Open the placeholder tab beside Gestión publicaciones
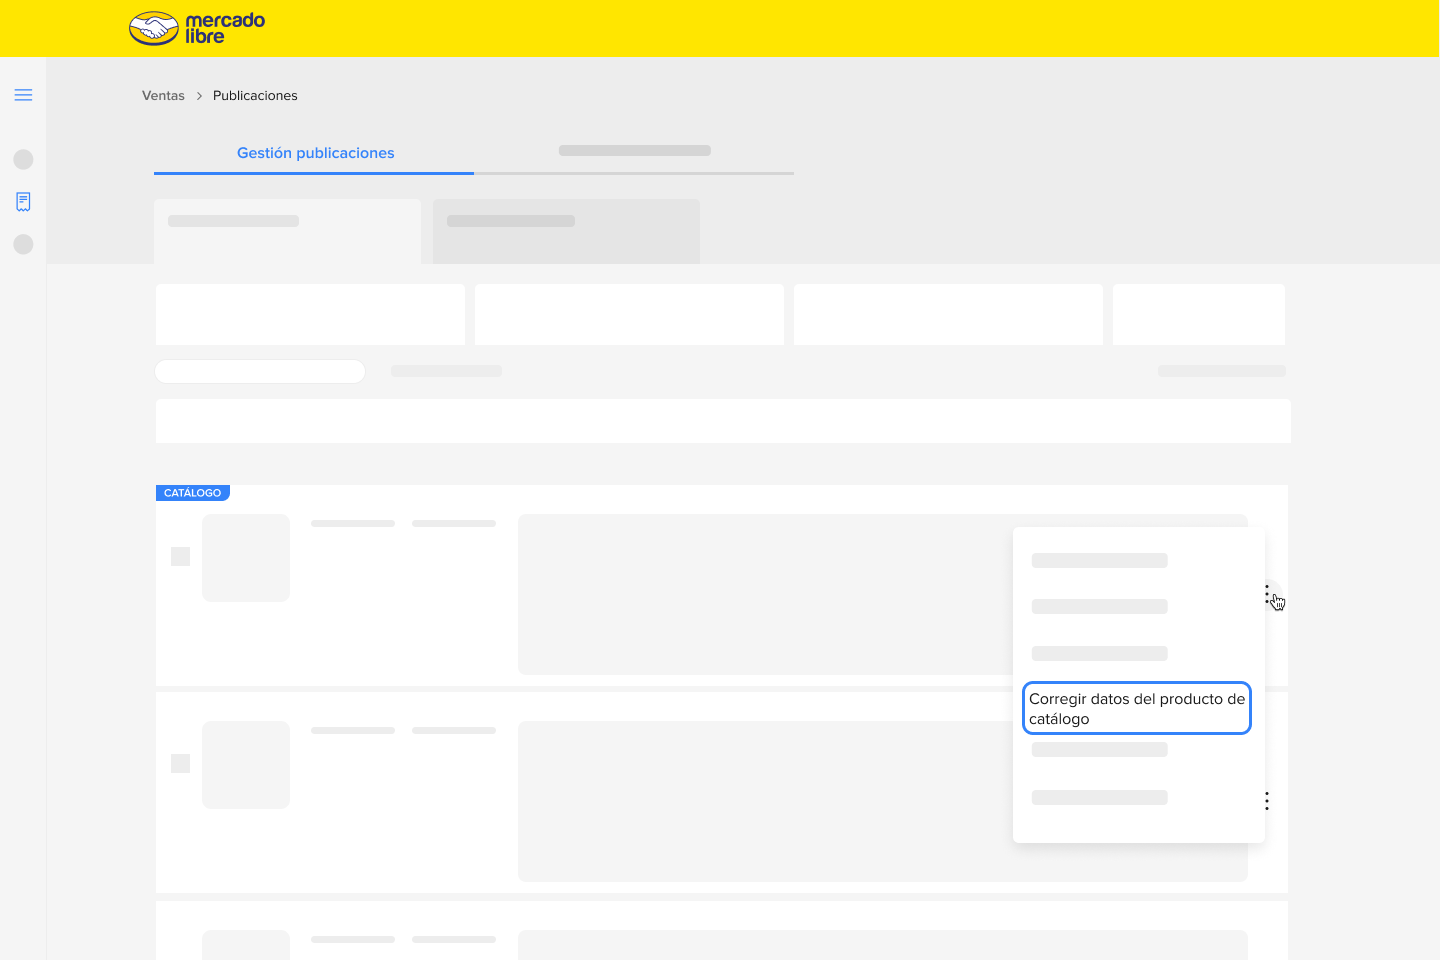The height and width of the screenshot is (960, 1440). [634, 151]
